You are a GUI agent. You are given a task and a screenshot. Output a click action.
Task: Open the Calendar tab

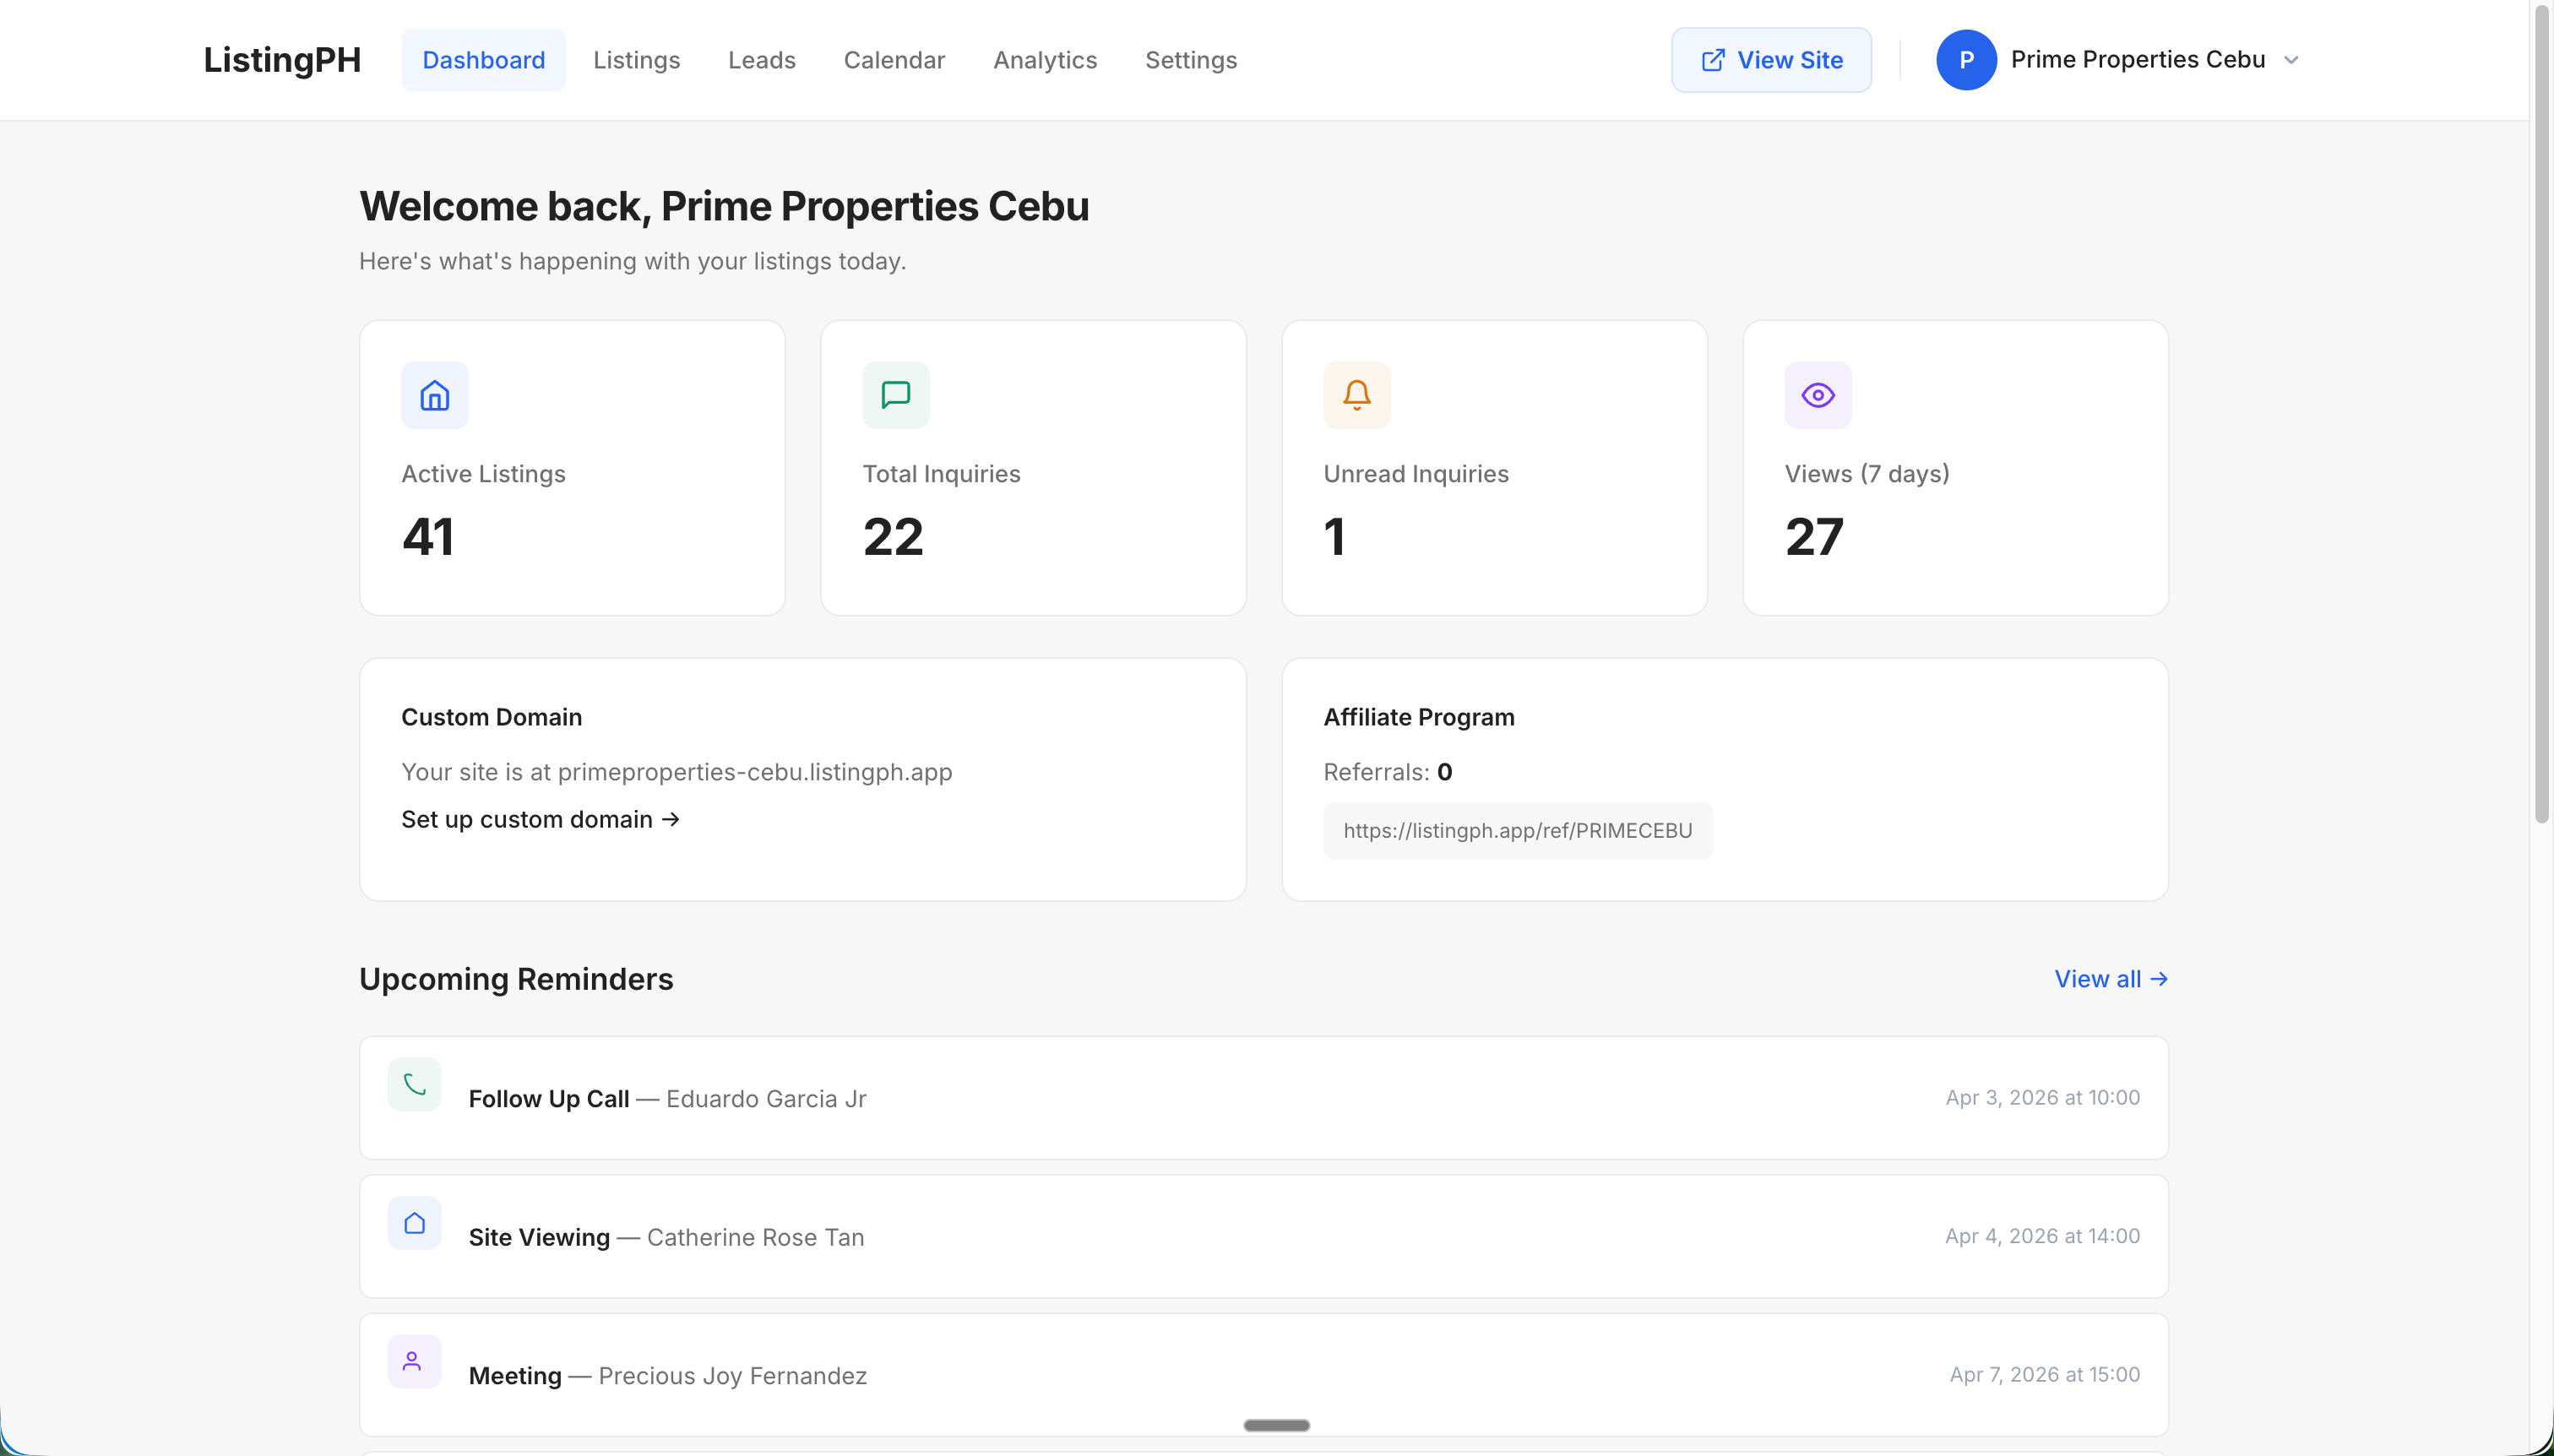[x=894, y=60]
